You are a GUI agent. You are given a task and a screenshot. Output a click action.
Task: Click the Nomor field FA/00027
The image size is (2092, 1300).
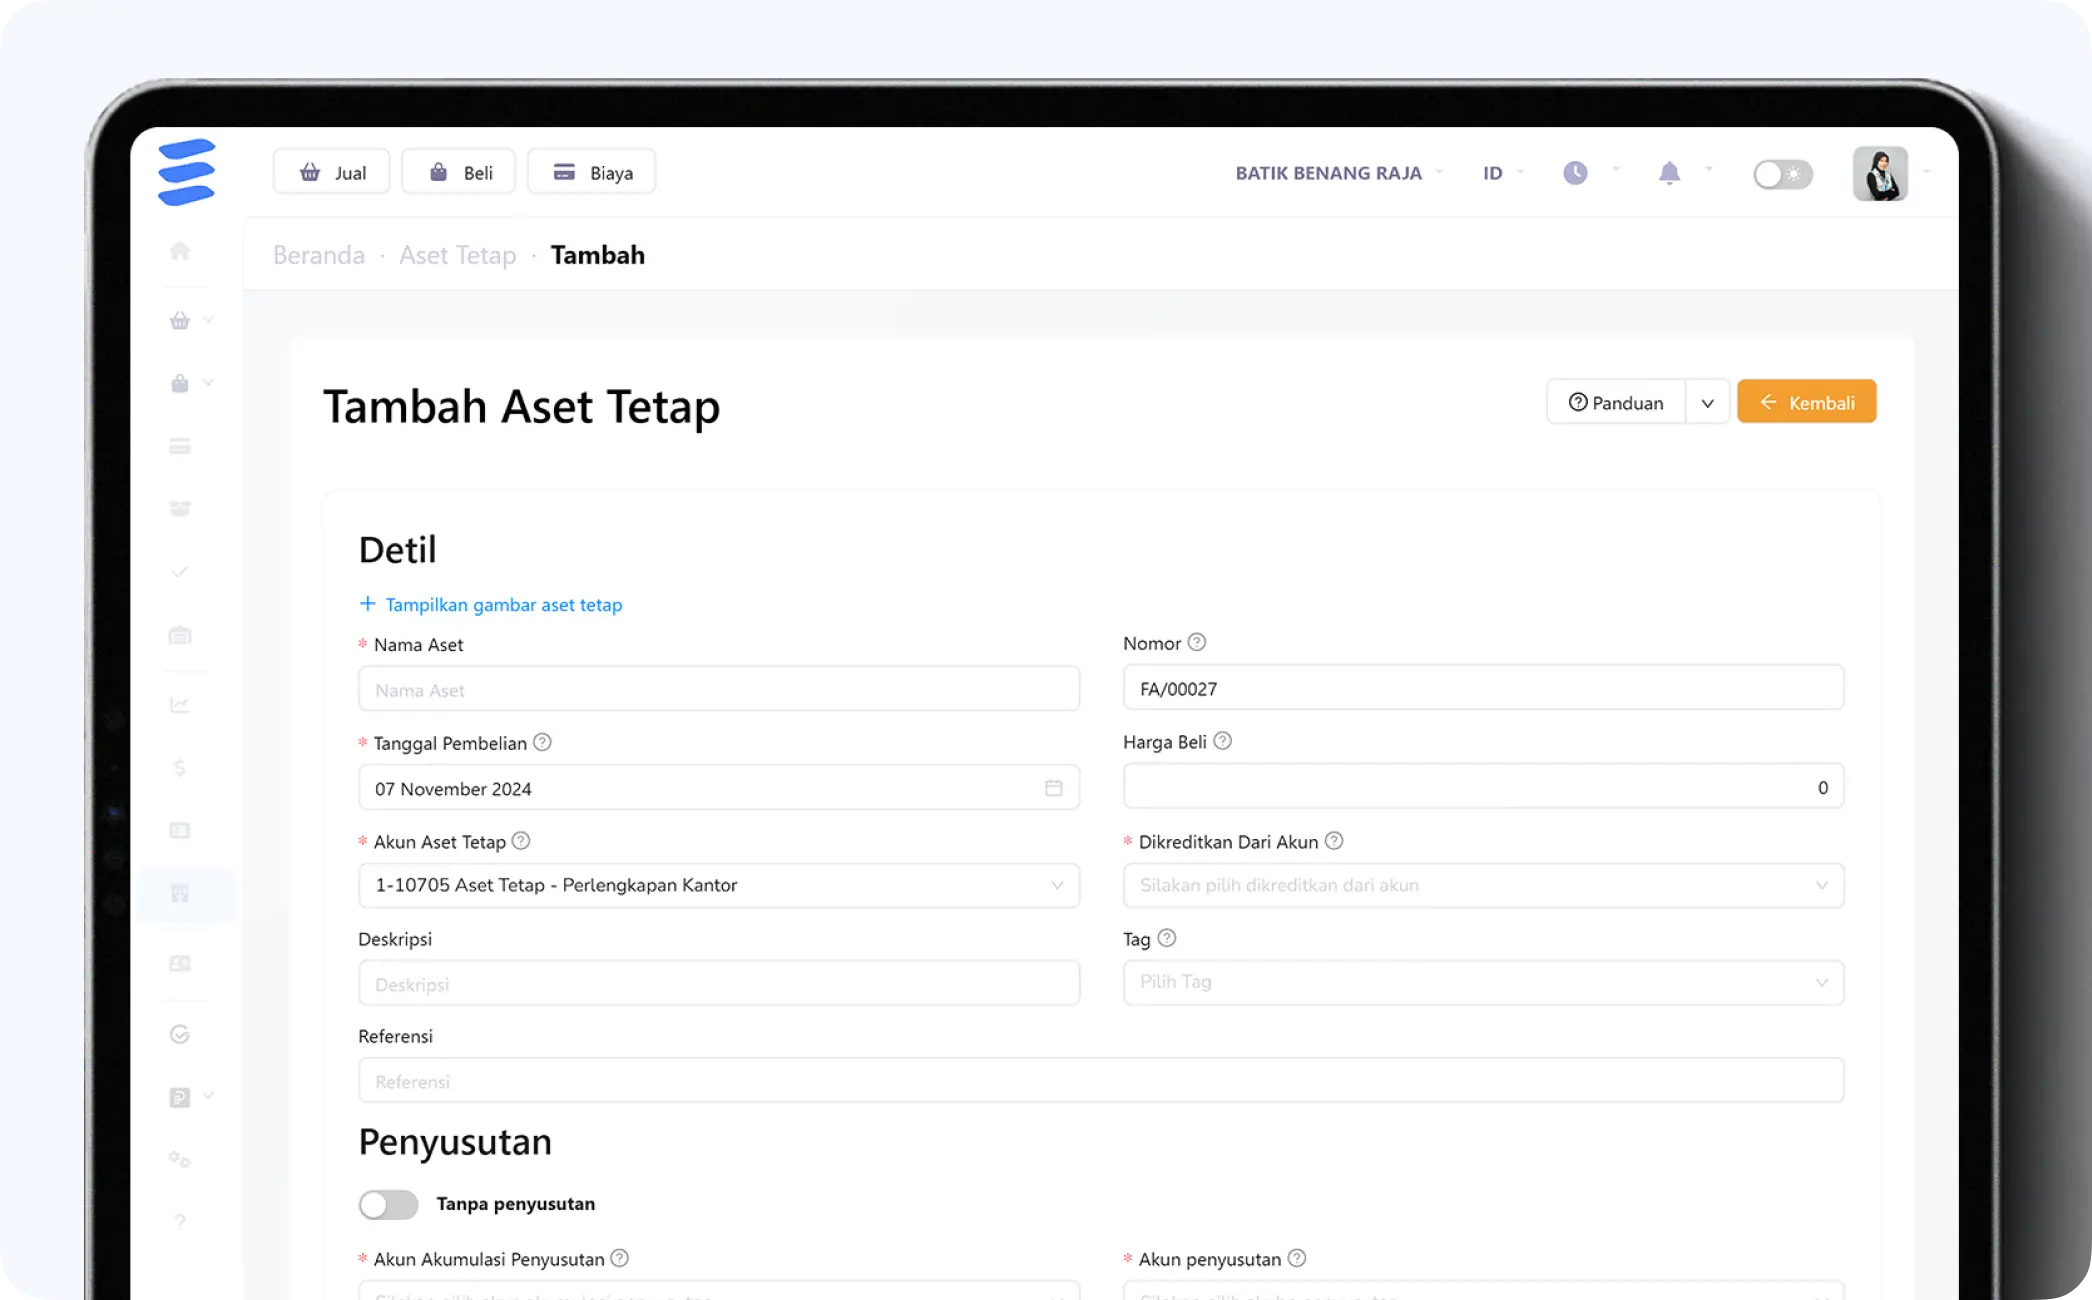coord(1483,688)
